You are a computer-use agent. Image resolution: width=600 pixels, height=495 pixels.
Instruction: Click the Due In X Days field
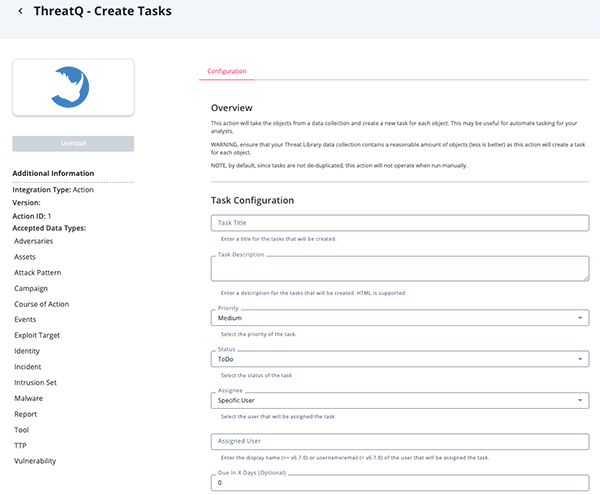pyautogui.click(x=400, y=483)
